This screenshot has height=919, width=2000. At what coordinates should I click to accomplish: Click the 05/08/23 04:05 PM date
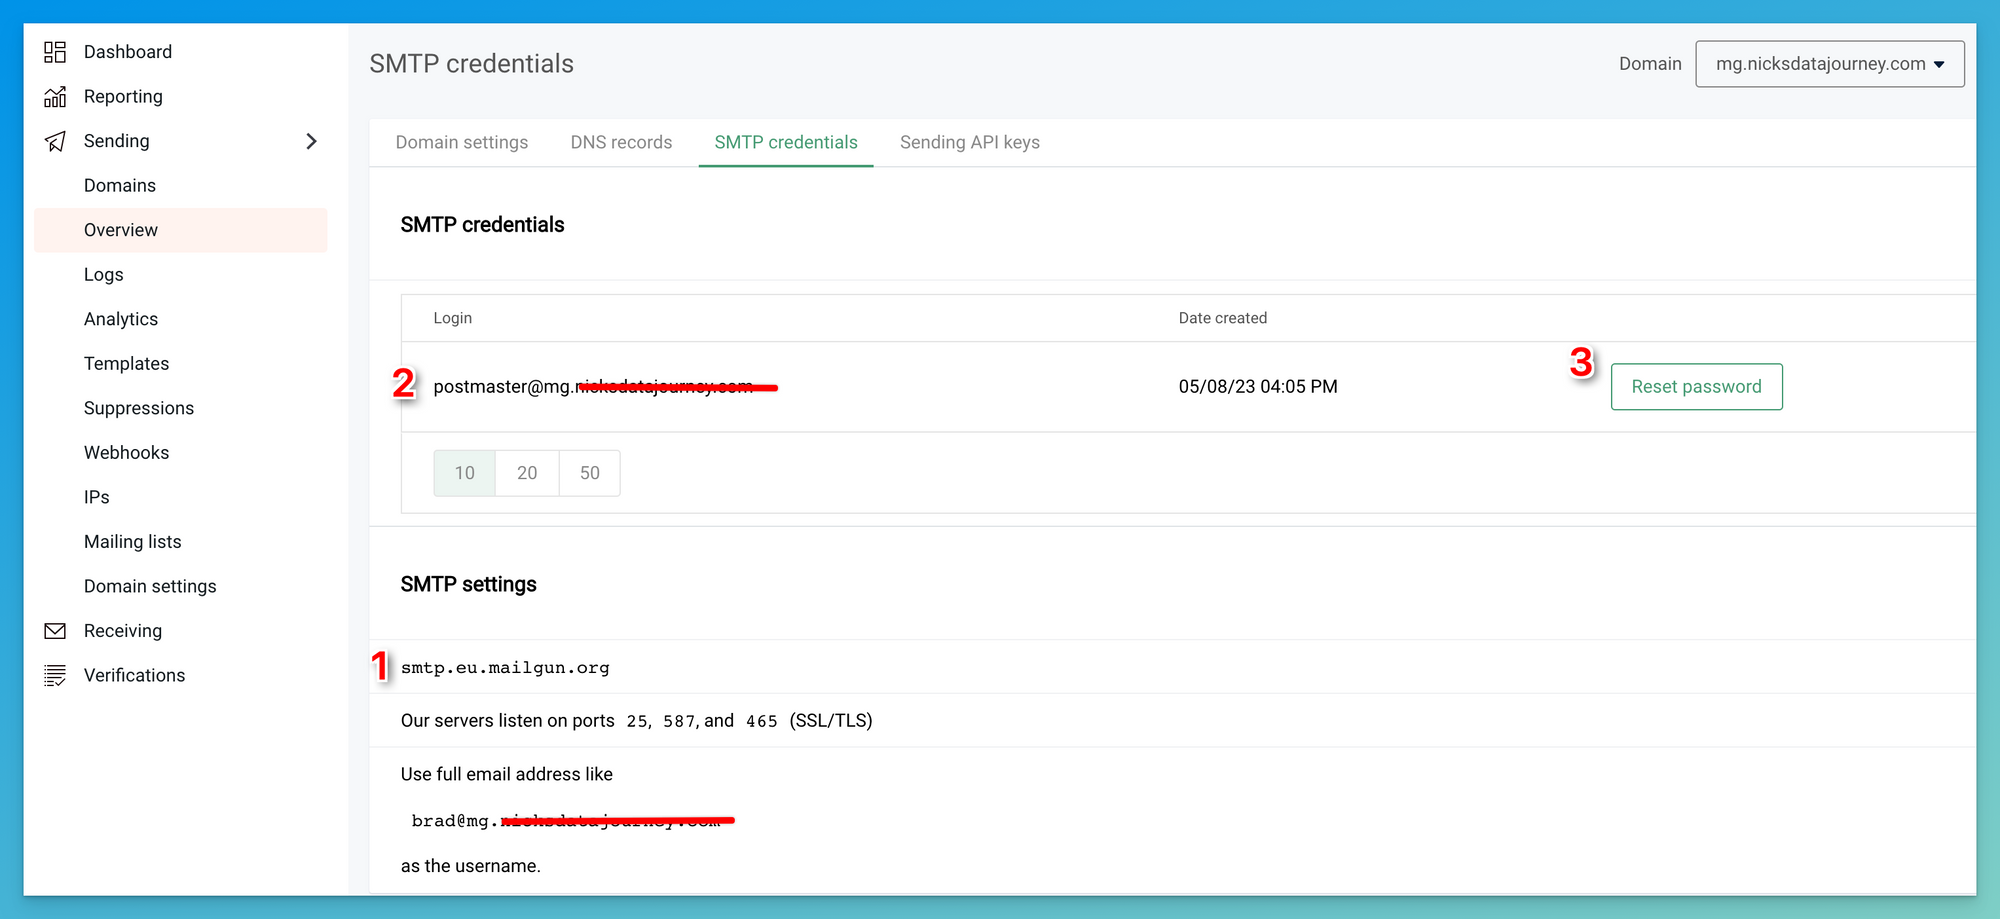[x=1258, y=387]
